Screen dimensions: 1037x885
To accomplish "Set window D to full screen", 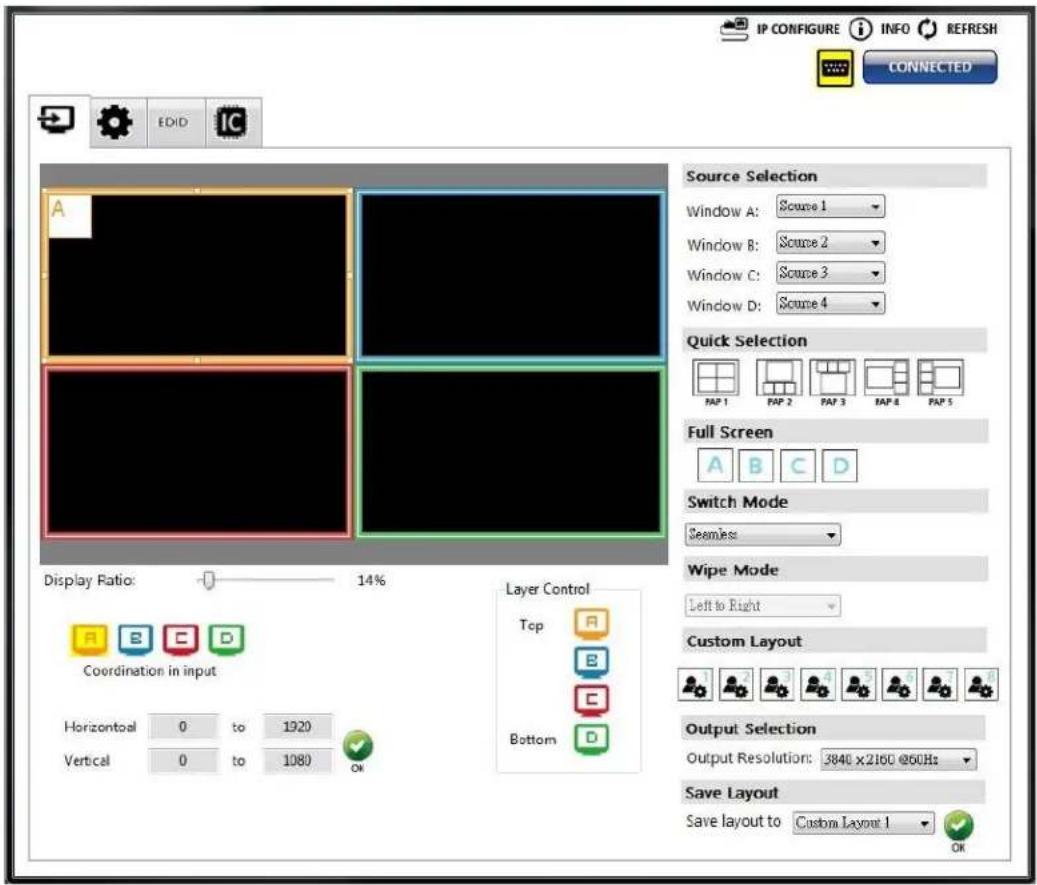I will point(840,466).
